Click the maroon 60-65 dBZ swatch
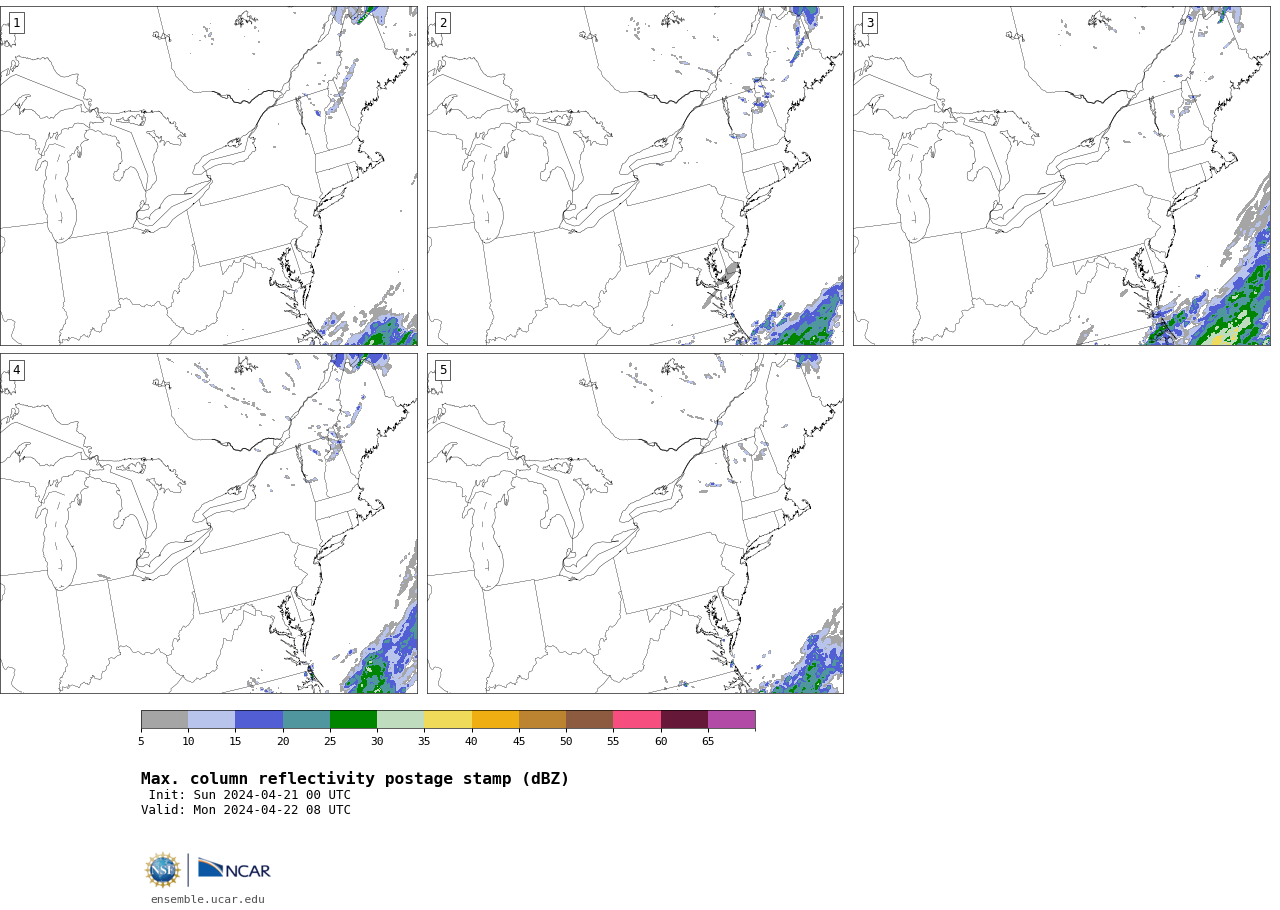Image resolution: width=1280 pixels, height=910 pixels. (x=684, y=720)
